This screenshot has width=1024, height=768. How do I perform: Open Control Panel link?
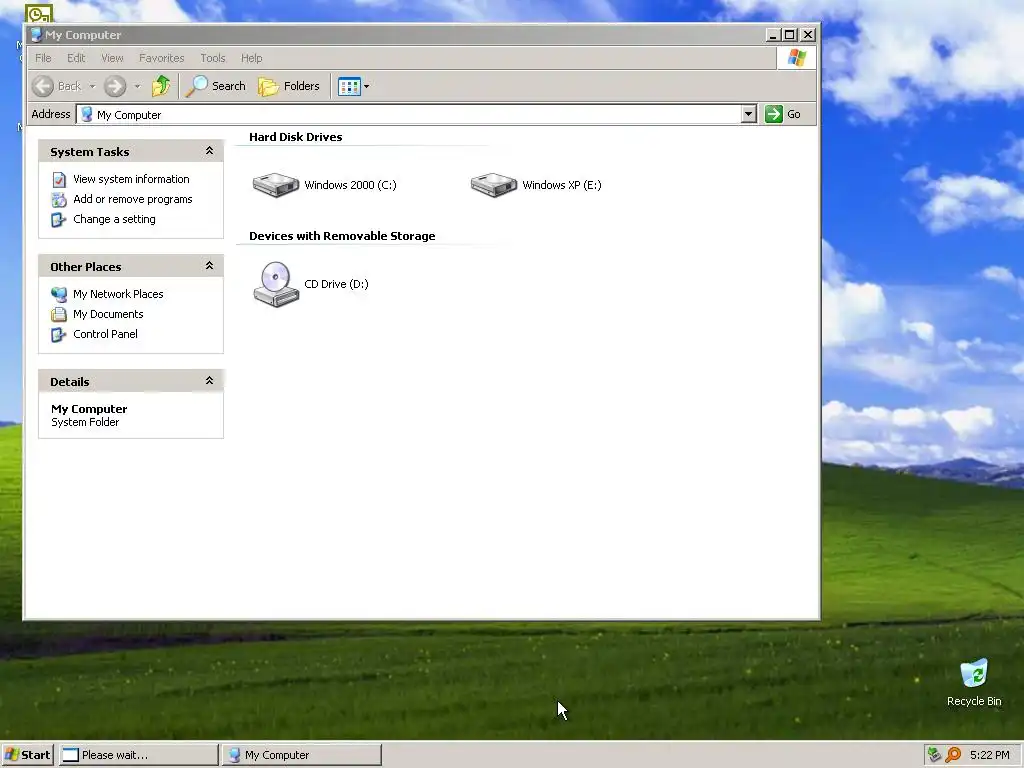click(105, 334)
